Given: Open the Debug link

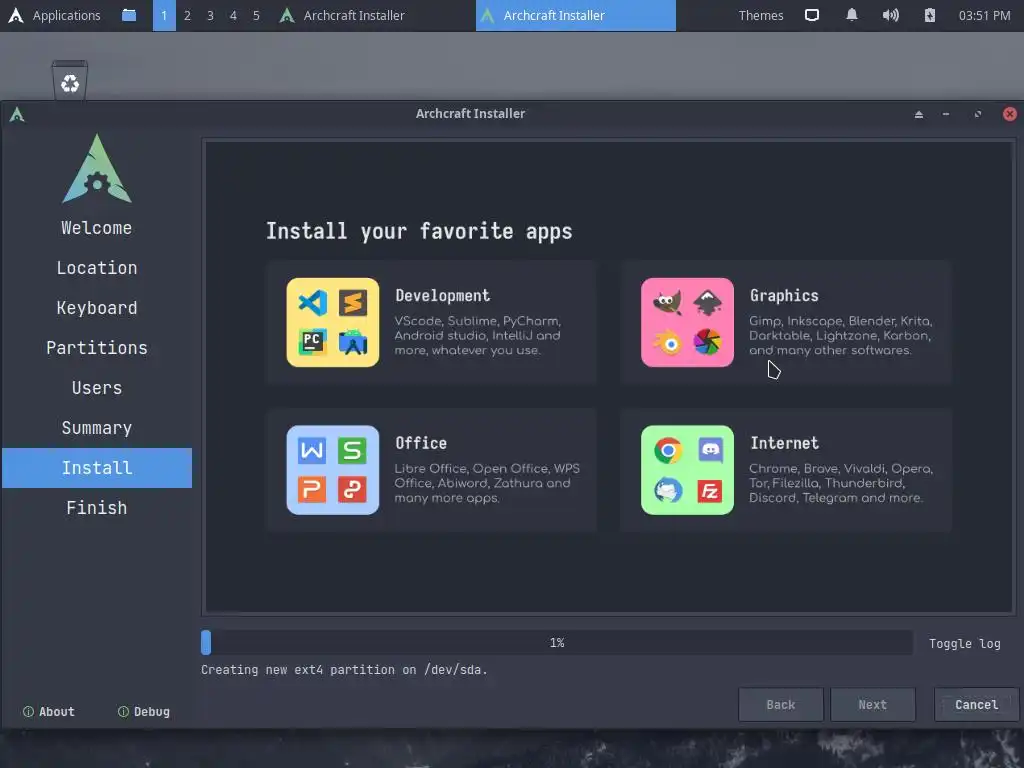Looking at the screenshot, I should click(144, 711).
